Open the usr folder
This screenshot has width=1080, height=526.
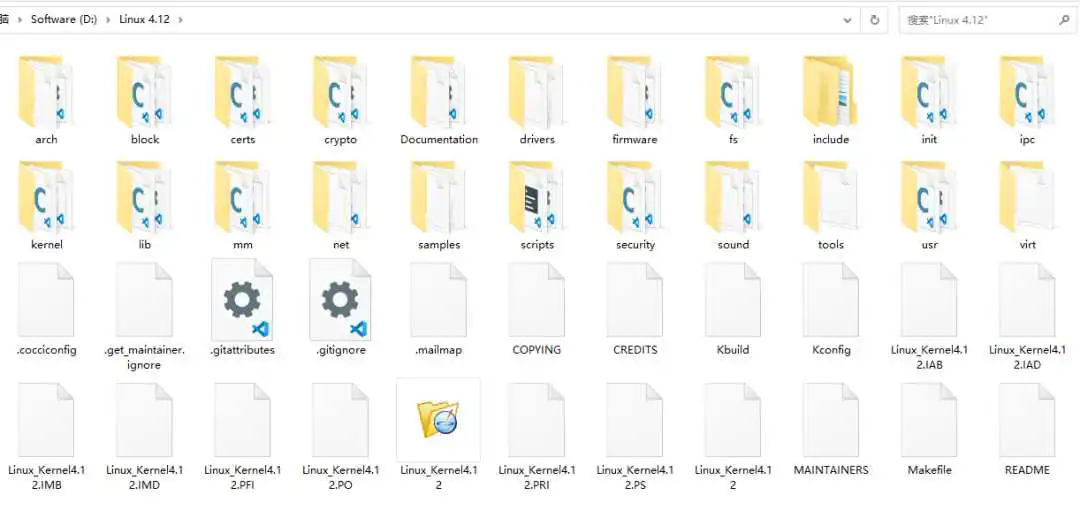tap(928, 205)
